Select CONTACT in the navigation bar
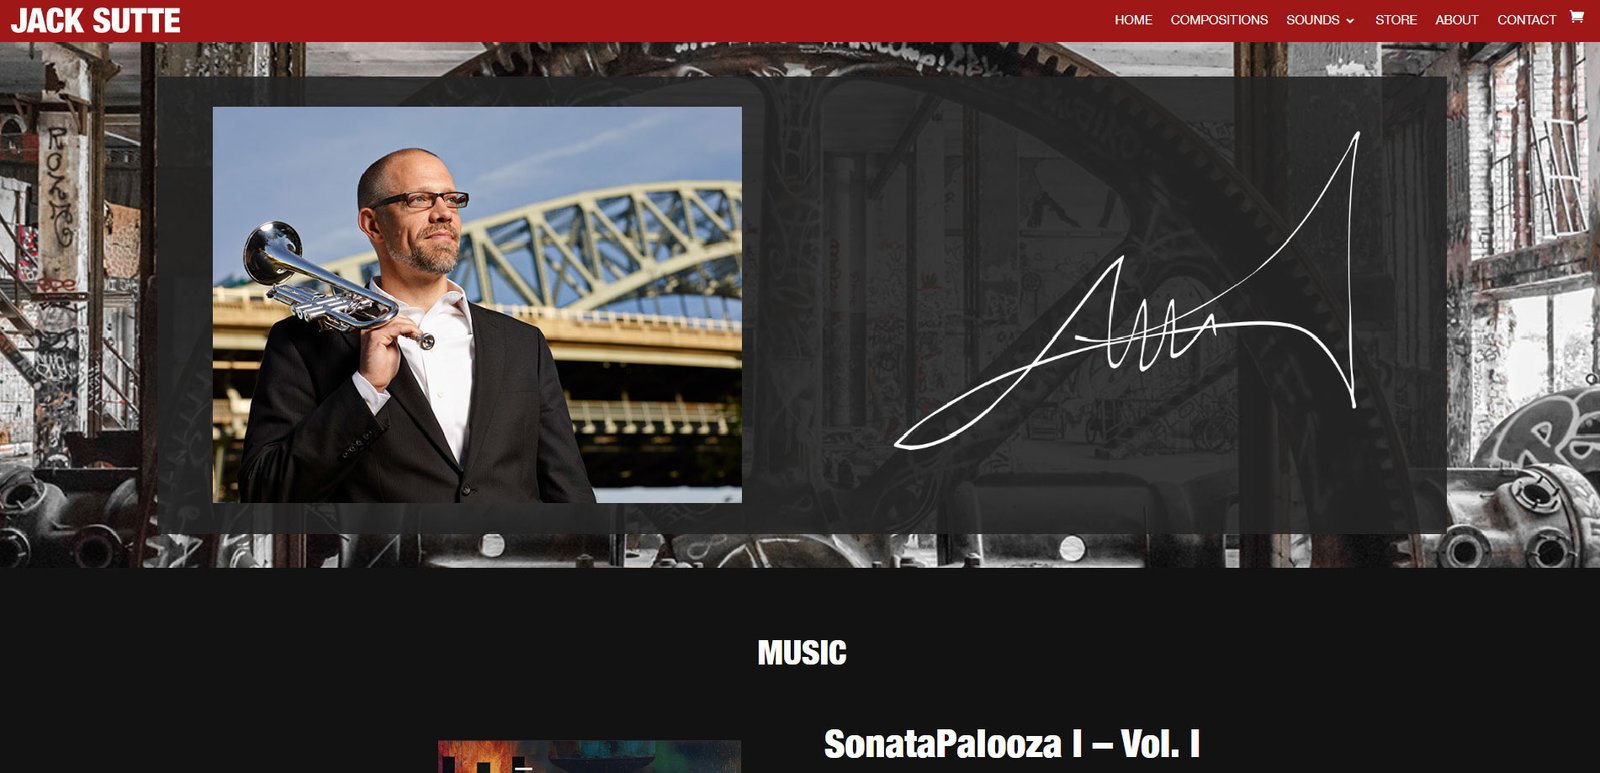The width and height of the screenshot is (1600, 773). point(1526,20)
